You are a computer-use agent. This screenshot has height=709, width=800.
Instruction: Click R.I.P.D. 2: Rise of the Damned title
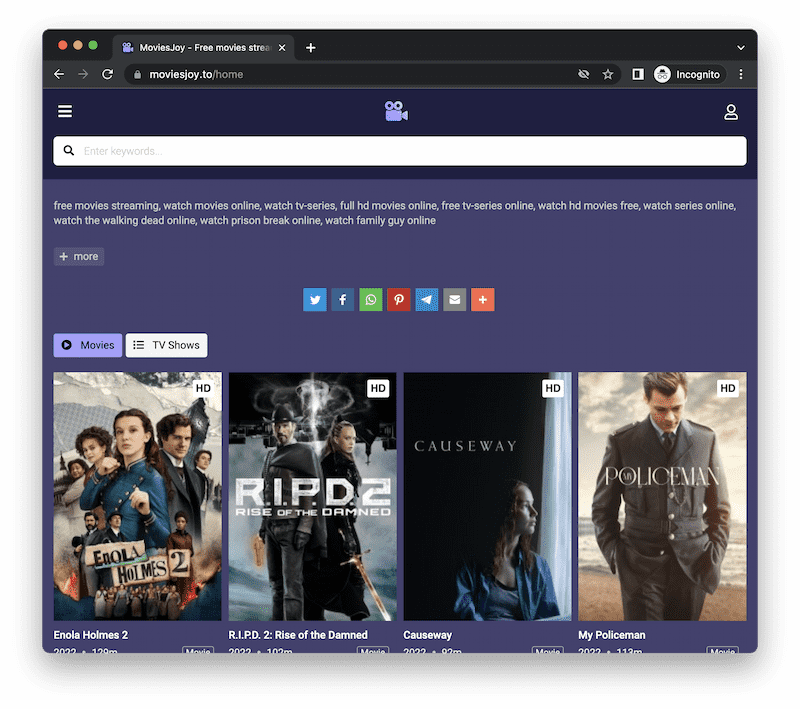[x=298, y=635]
